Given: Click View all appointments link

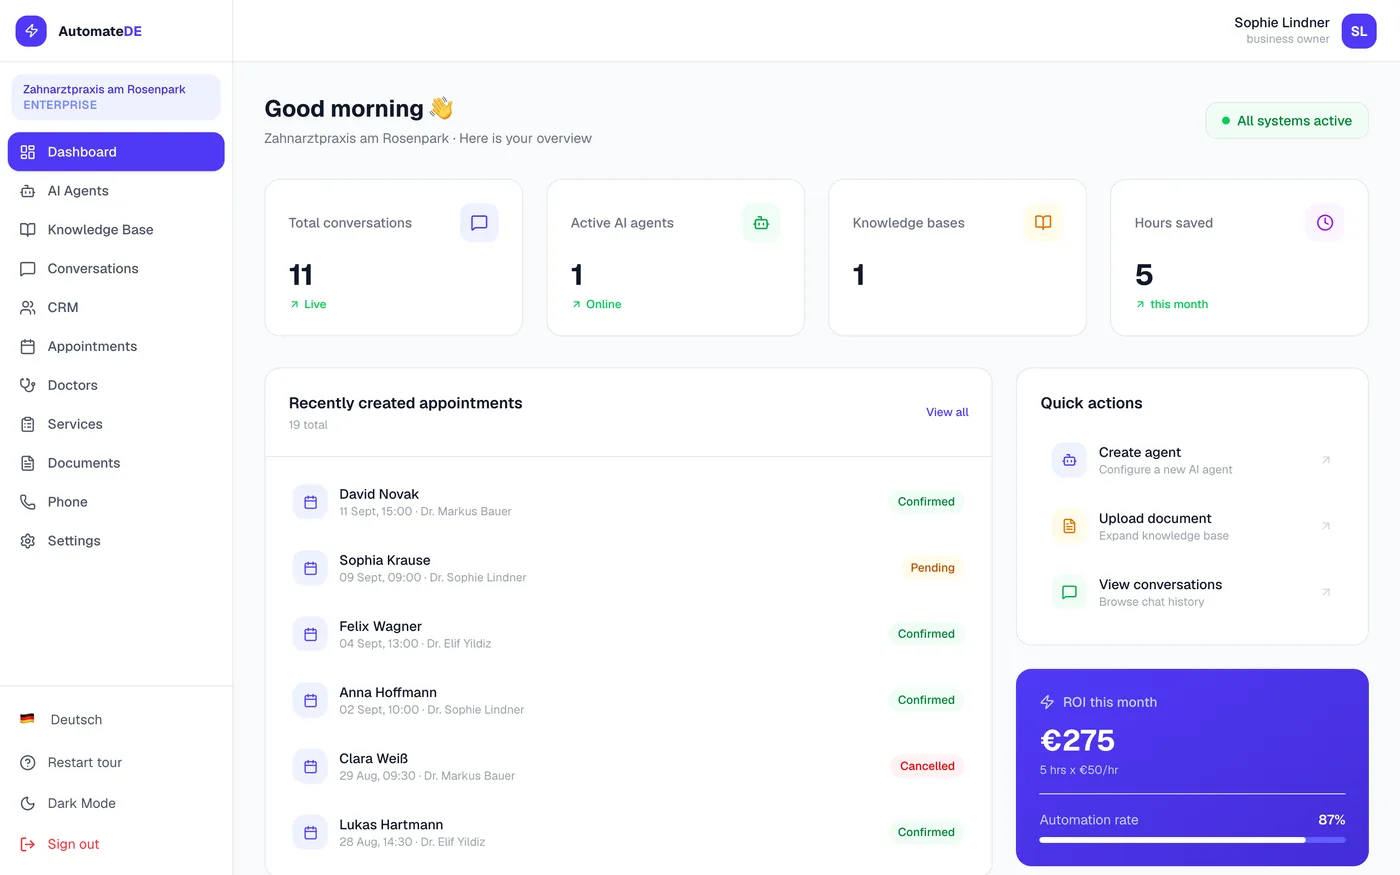Looking at the screenshot, I should 947,412.
